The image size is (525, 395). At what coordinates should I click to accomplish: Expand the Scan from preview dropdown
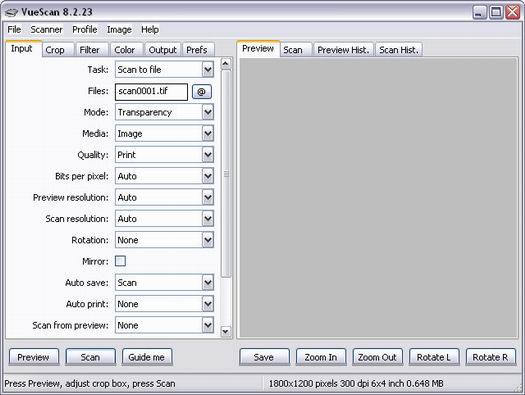coord(164,325)
